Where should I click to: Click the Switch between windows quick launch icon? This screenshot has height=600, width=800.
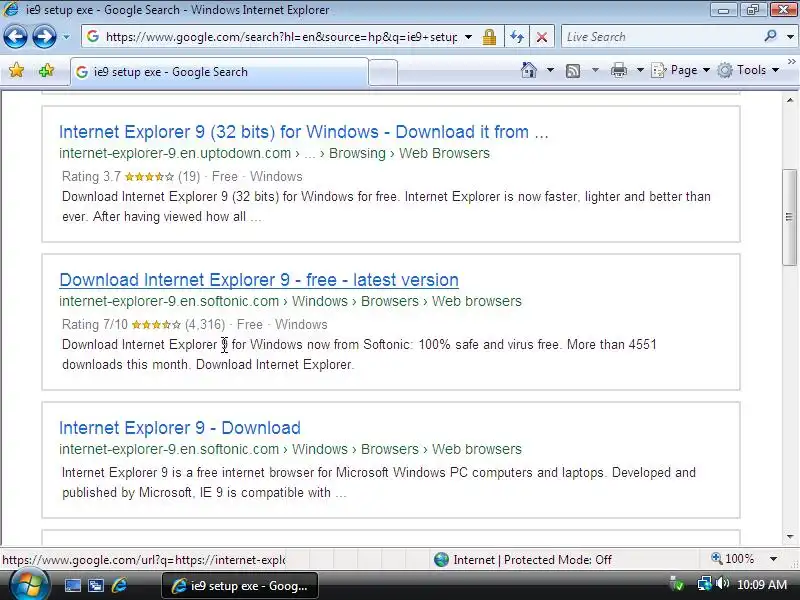point(95,585)
